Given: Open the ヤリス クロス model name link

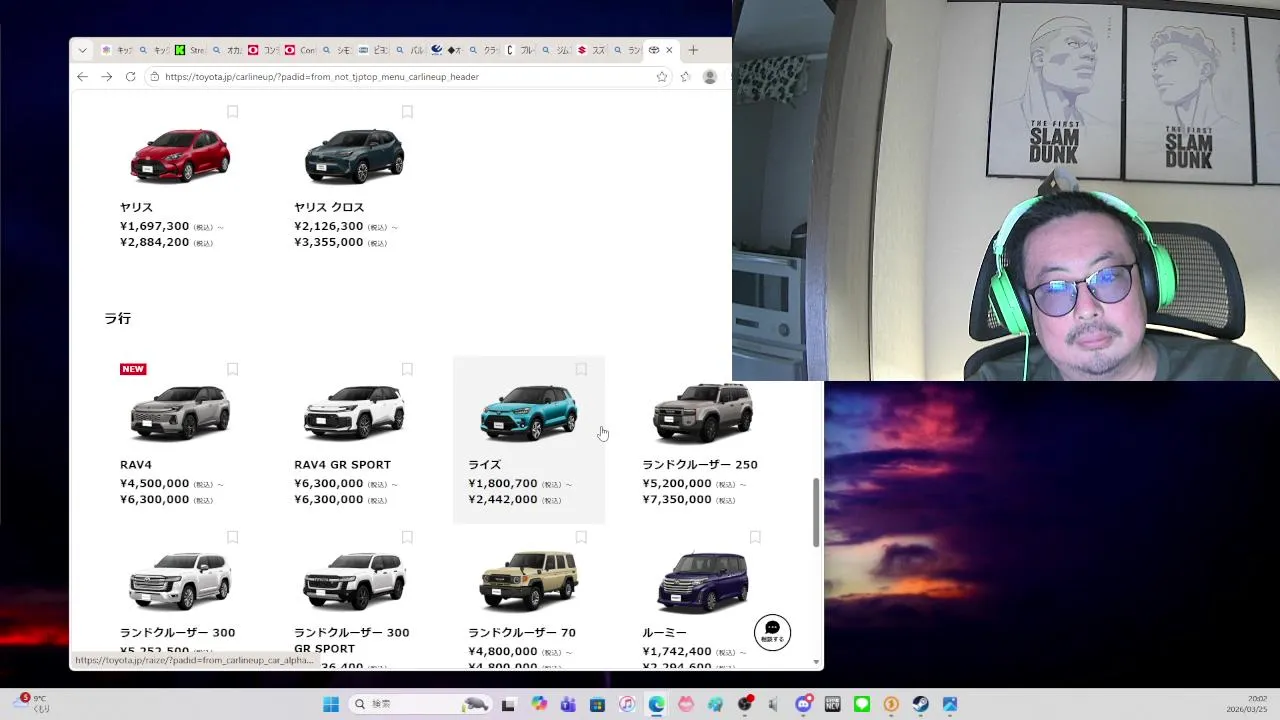Looking at the screenshot, I should [329, 207].
